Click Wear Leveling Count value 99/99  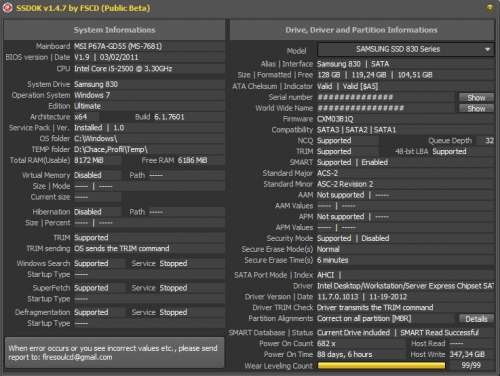pyautogui.click(x=471, y=365)
